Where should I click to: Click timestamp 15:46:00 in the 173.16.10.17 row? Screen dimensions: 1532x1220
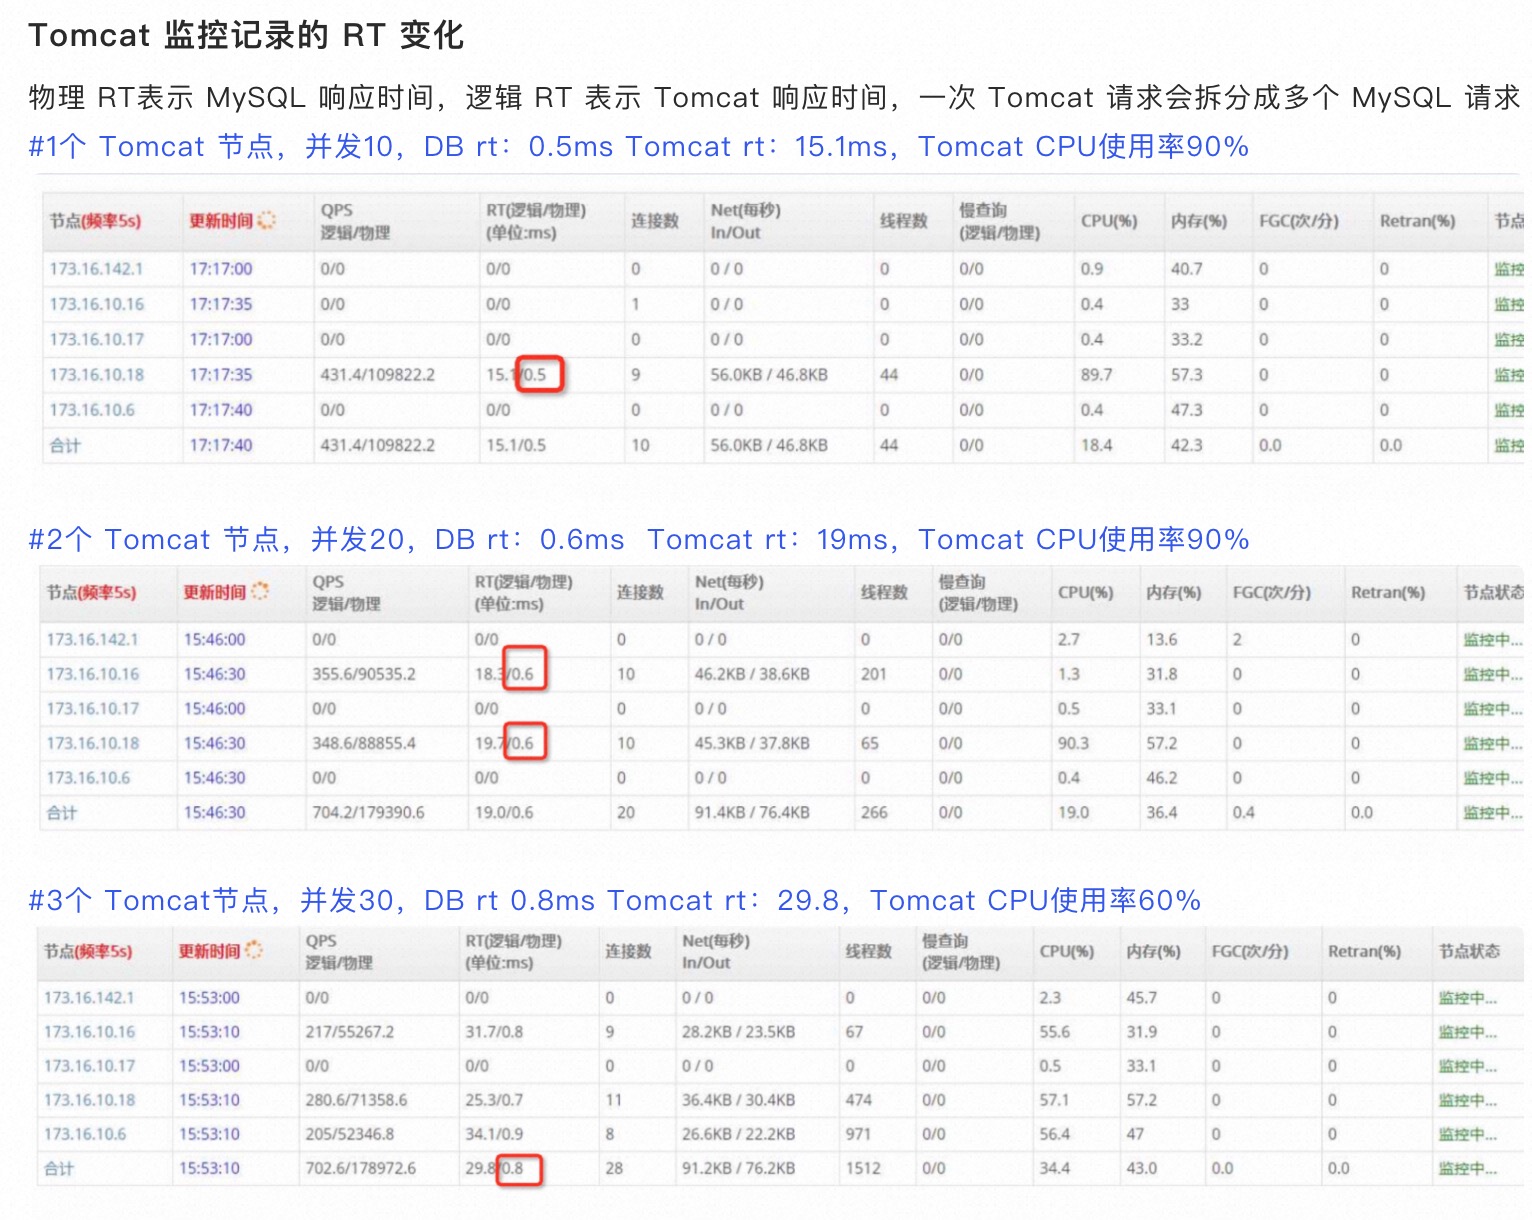pyautogui.click(x=214, y=708)
